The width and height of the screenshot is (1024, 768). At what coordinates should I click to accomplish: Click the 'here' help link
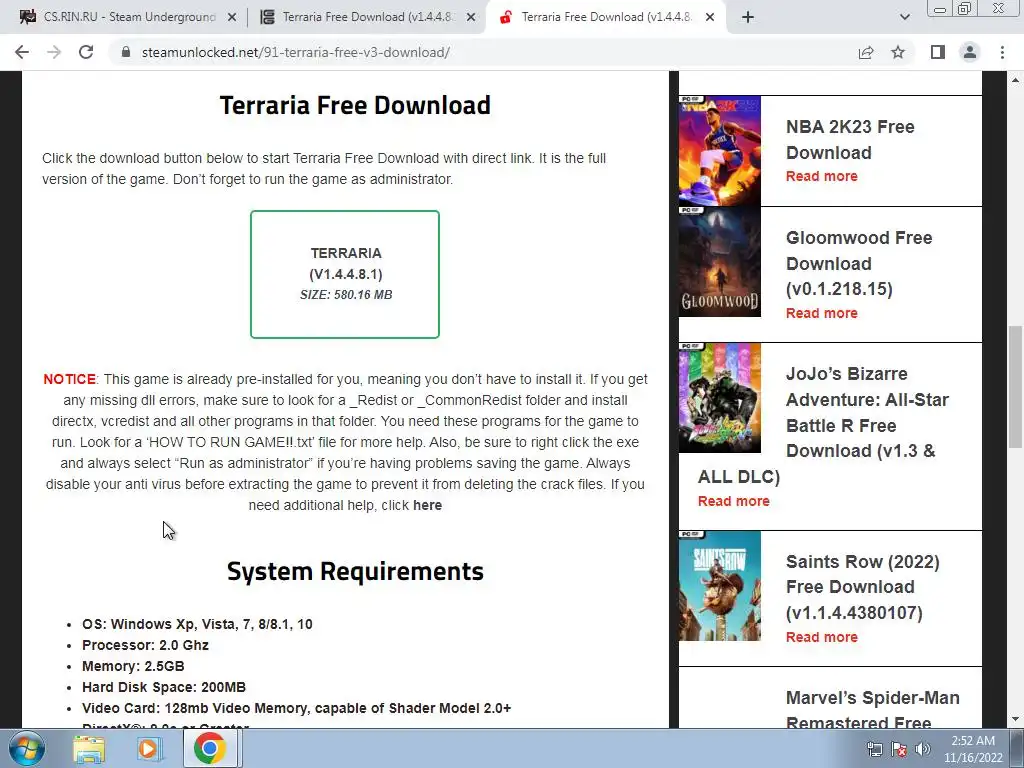click(x=427, y=505)
